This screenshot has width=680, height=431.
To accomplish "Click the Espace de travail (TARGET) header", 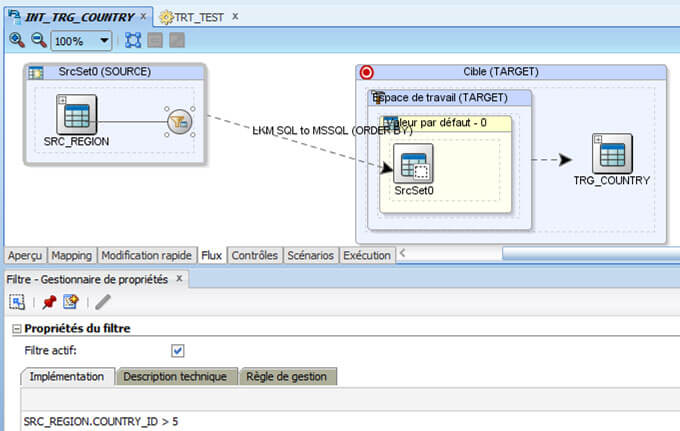I will pyautogui.click(x=450, y=98).
